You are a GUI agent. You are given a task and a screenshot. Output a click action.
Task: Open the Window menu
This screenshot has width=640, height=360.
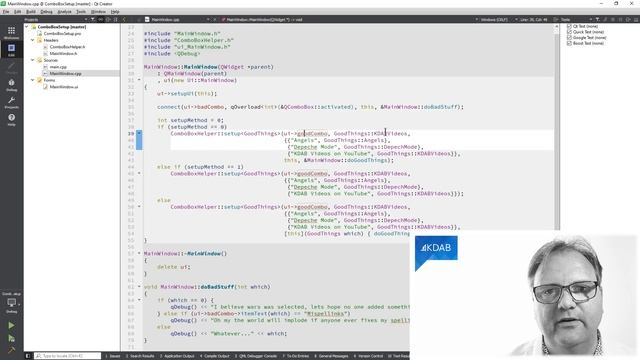(x=98, y=12)
